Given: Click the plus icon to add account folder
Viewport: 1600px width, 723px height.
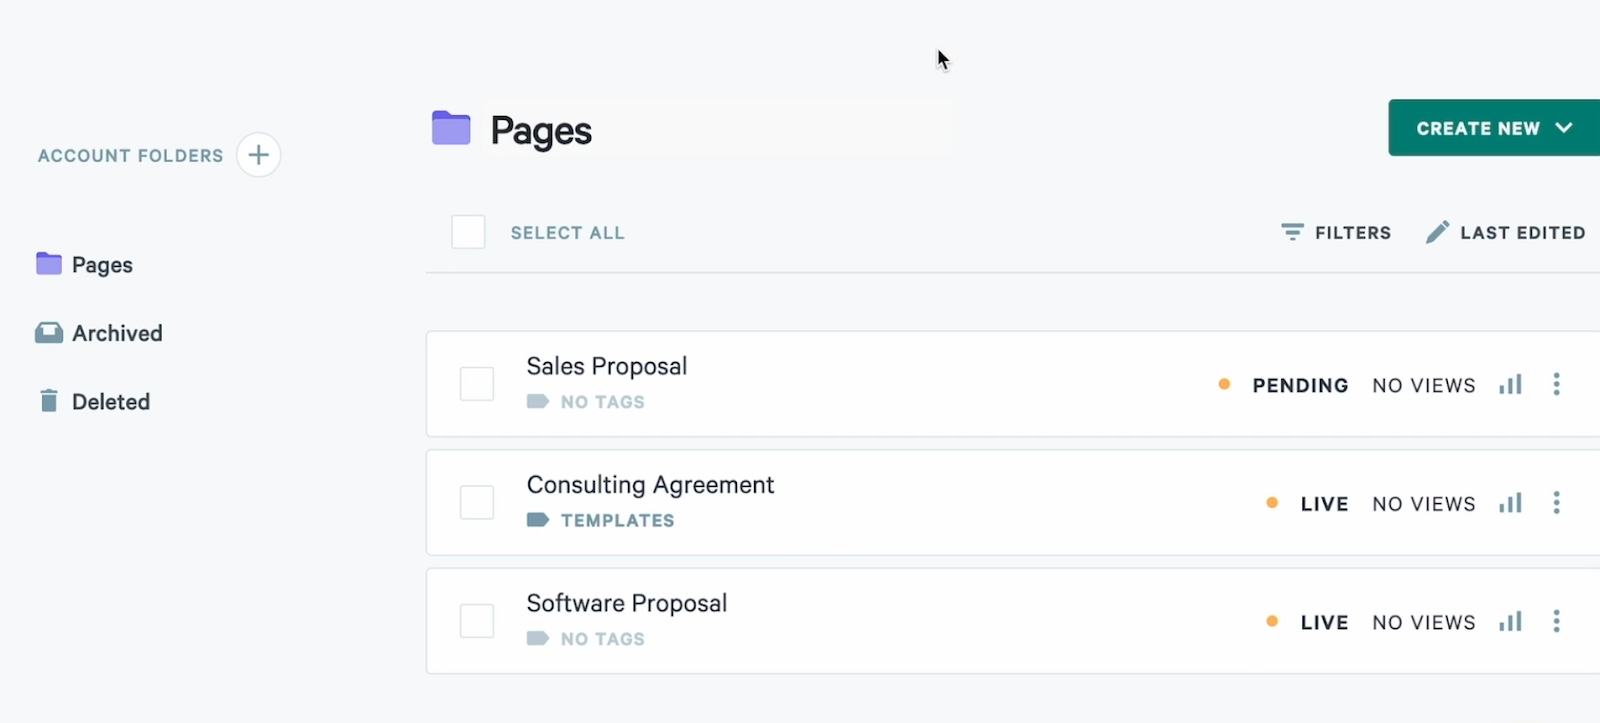Looking at the screenshot, I should pos(258,155).
